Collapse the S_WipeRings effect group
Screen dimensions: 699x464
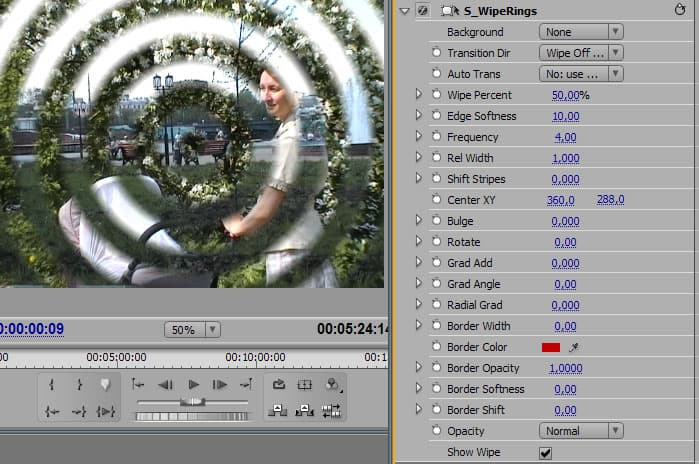tap(404, 11)
